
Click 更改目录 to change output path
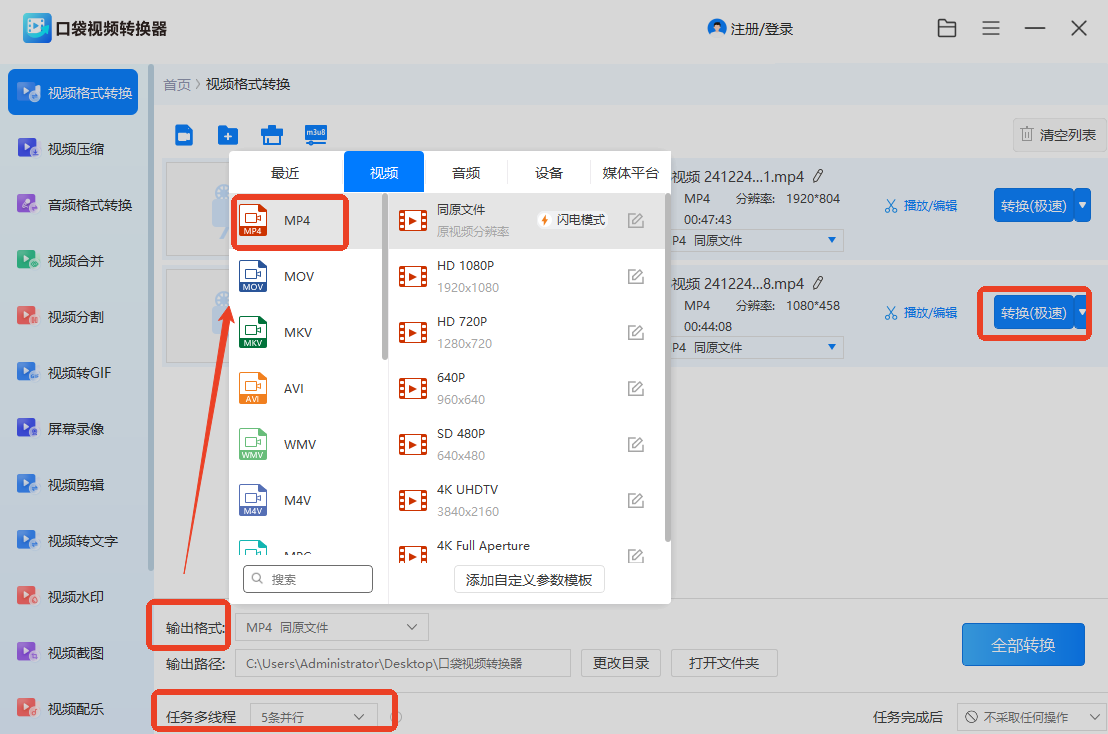pos(620,662)
